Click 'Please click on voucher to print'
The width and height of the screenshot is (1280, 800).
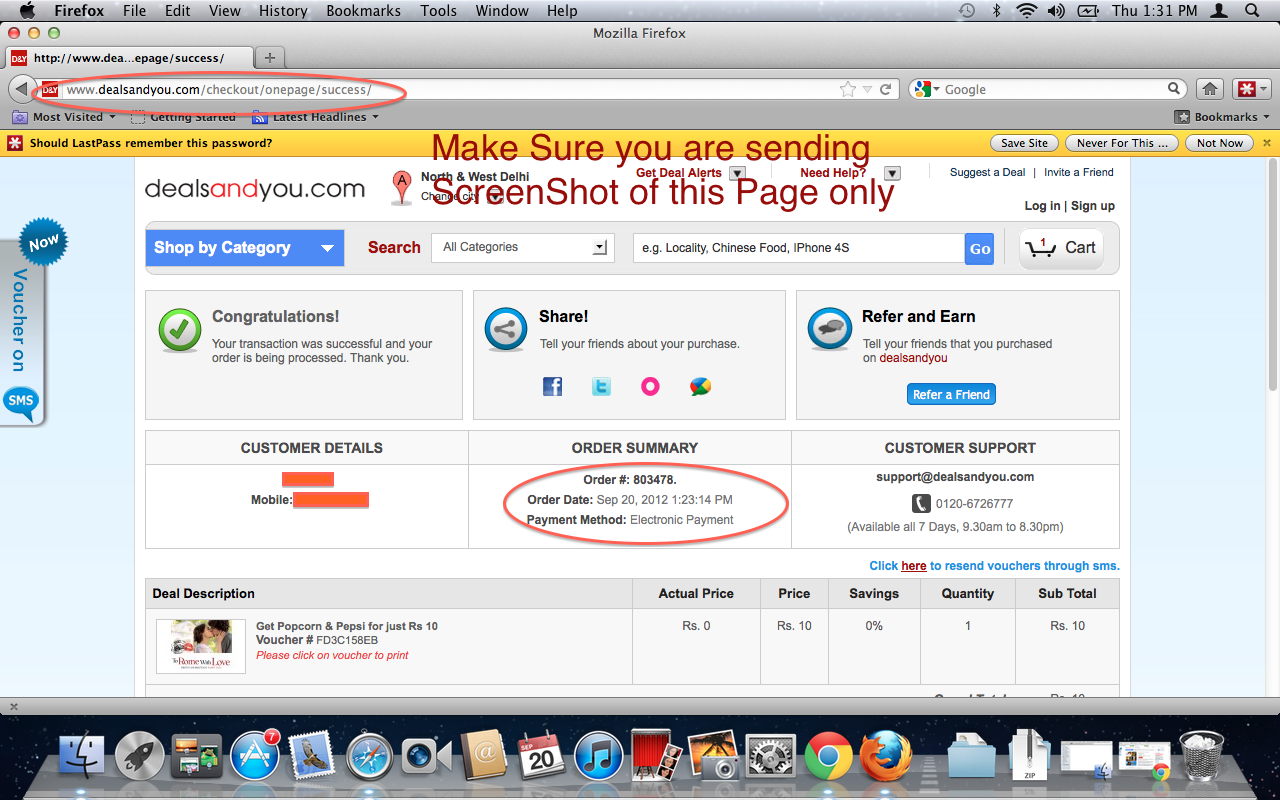click(332, 655)
